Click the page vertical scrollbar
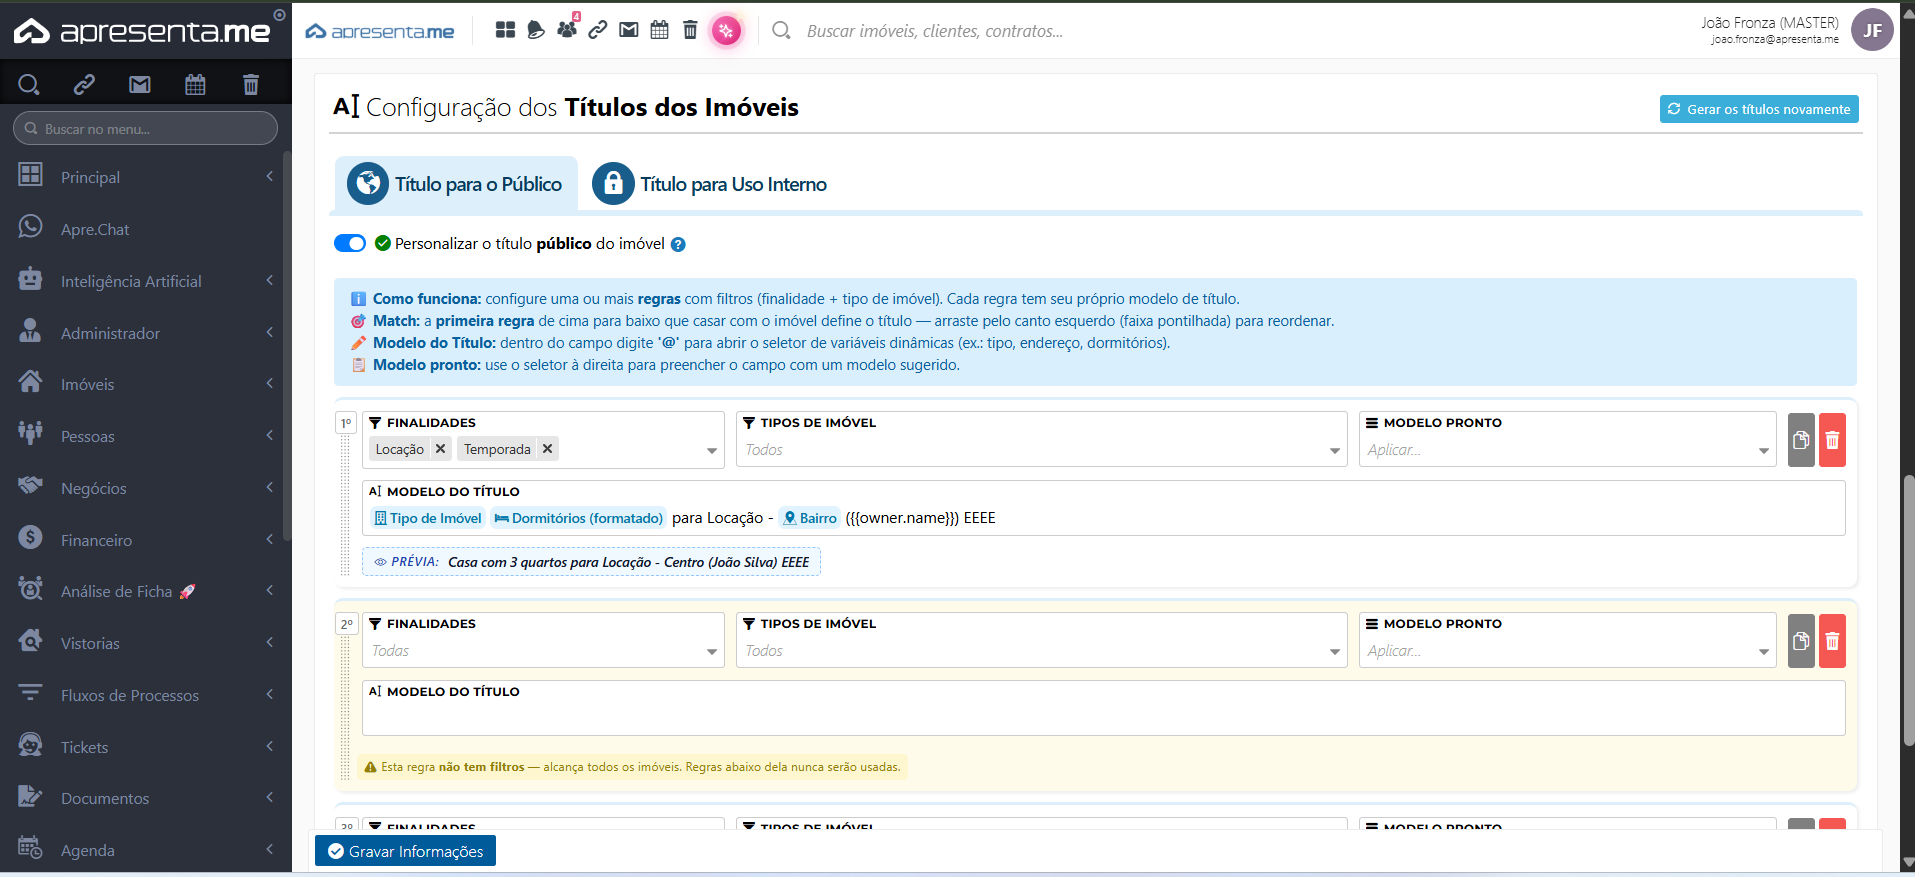This screenshot has width=1915, height=877. [1908, 610]
